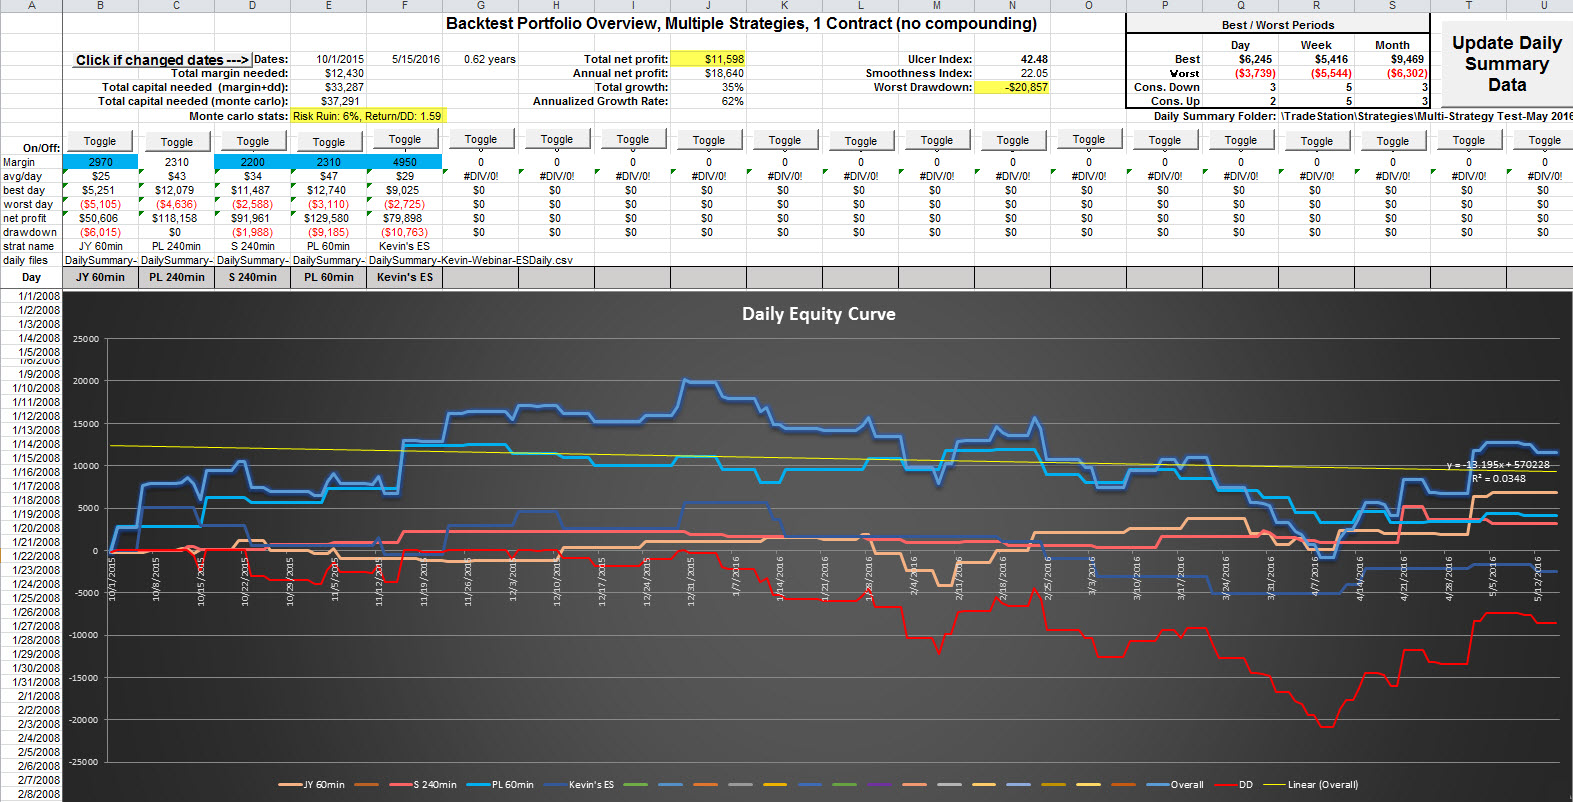Select the best day cell $12,740

[328, 190]
